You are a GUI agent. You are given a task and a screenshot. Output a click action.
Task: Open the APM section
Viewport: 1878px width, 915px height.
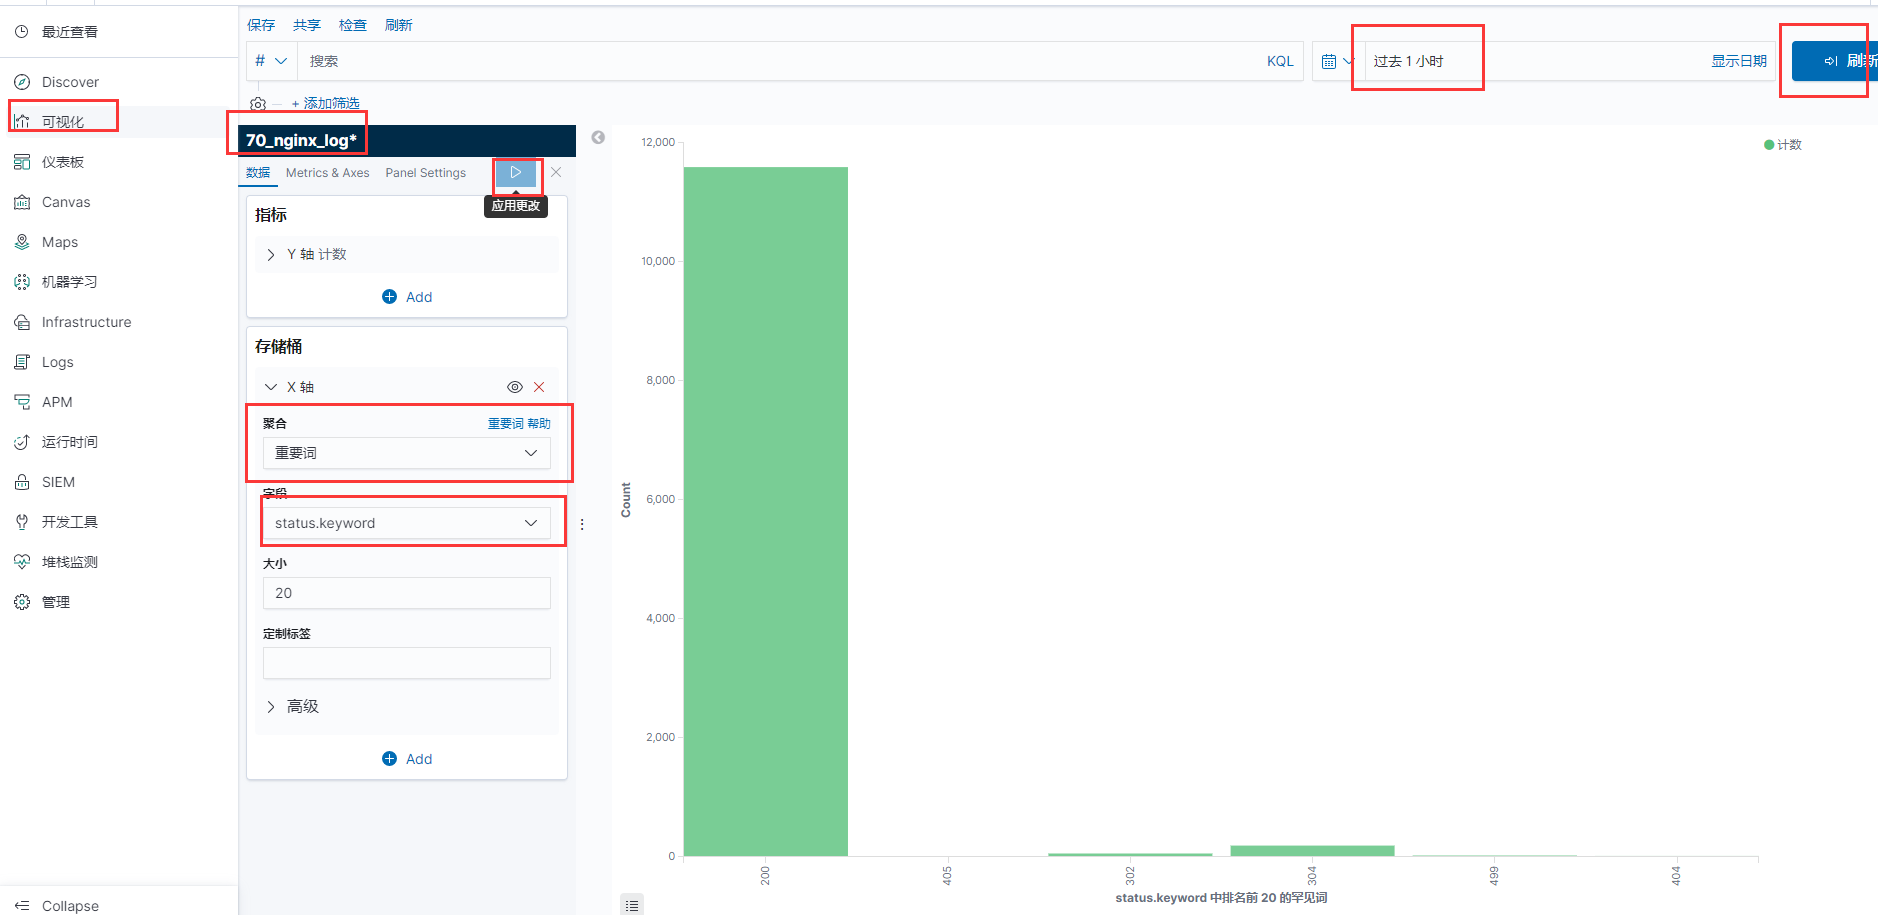[x=56, y=401]
